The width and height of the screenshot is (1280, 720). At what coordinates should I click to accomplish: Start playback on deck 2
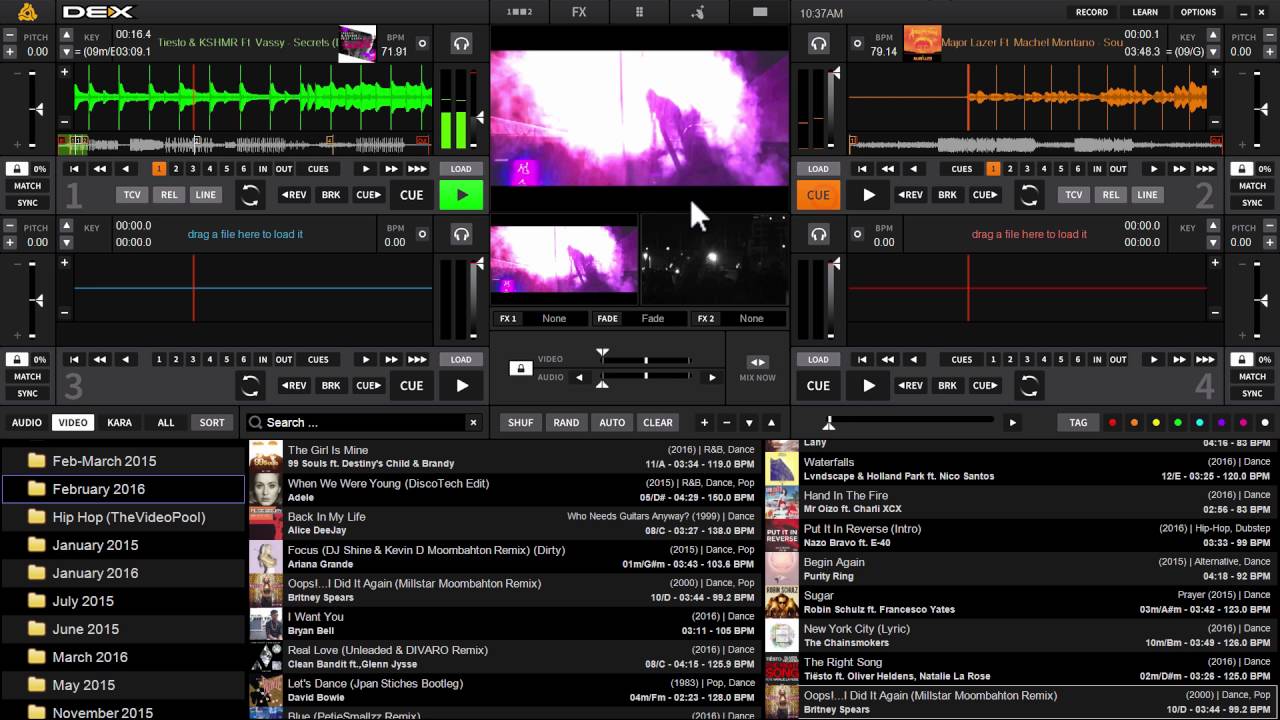[869, 195]
